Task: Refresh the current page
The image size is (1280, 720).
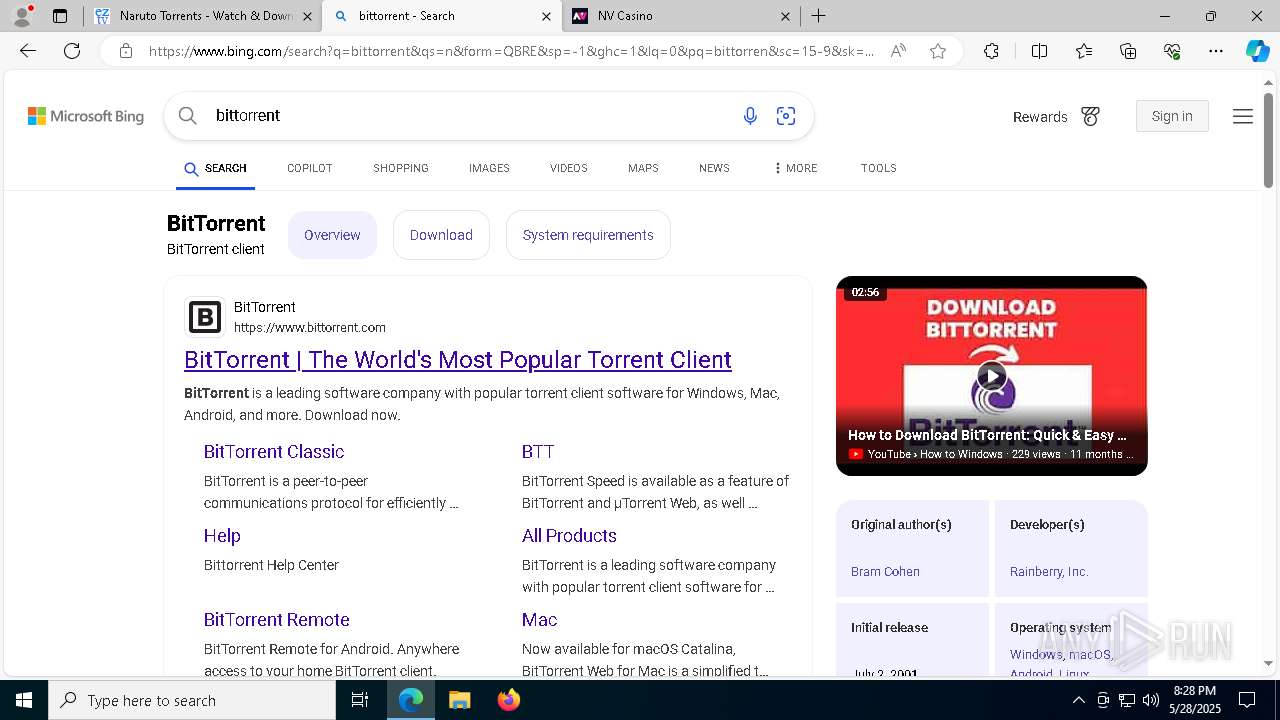Action: click(72, 51)
